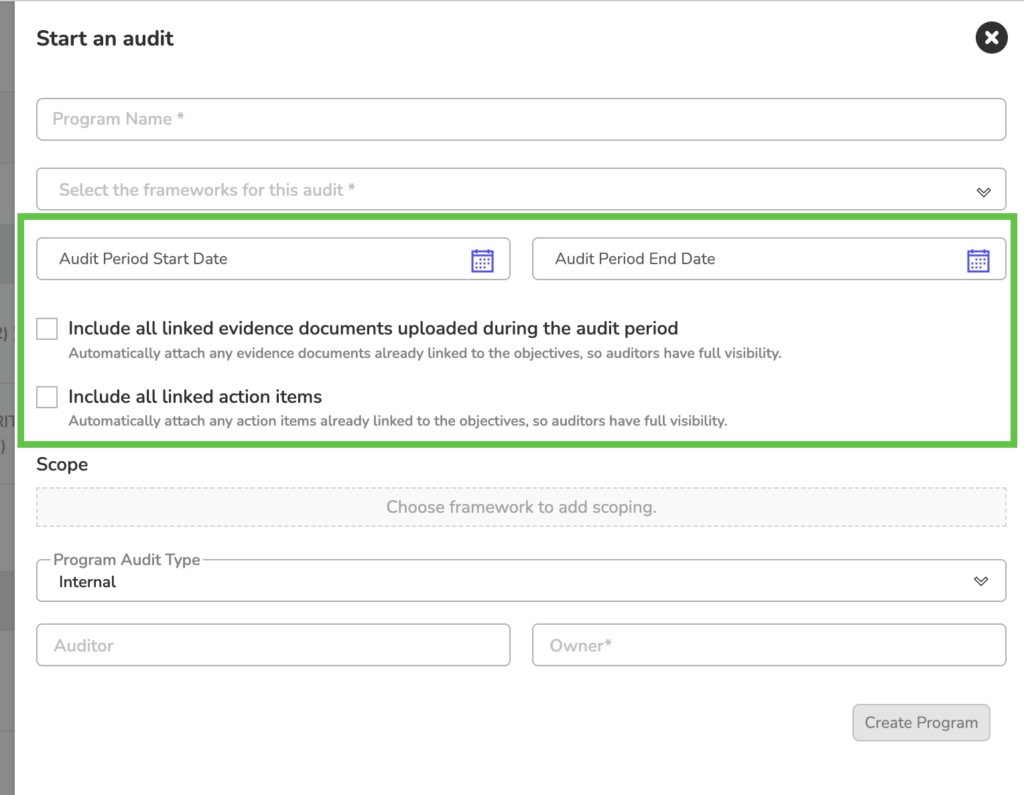
Task: Select the Owner text field
Action: pos(768,645)
